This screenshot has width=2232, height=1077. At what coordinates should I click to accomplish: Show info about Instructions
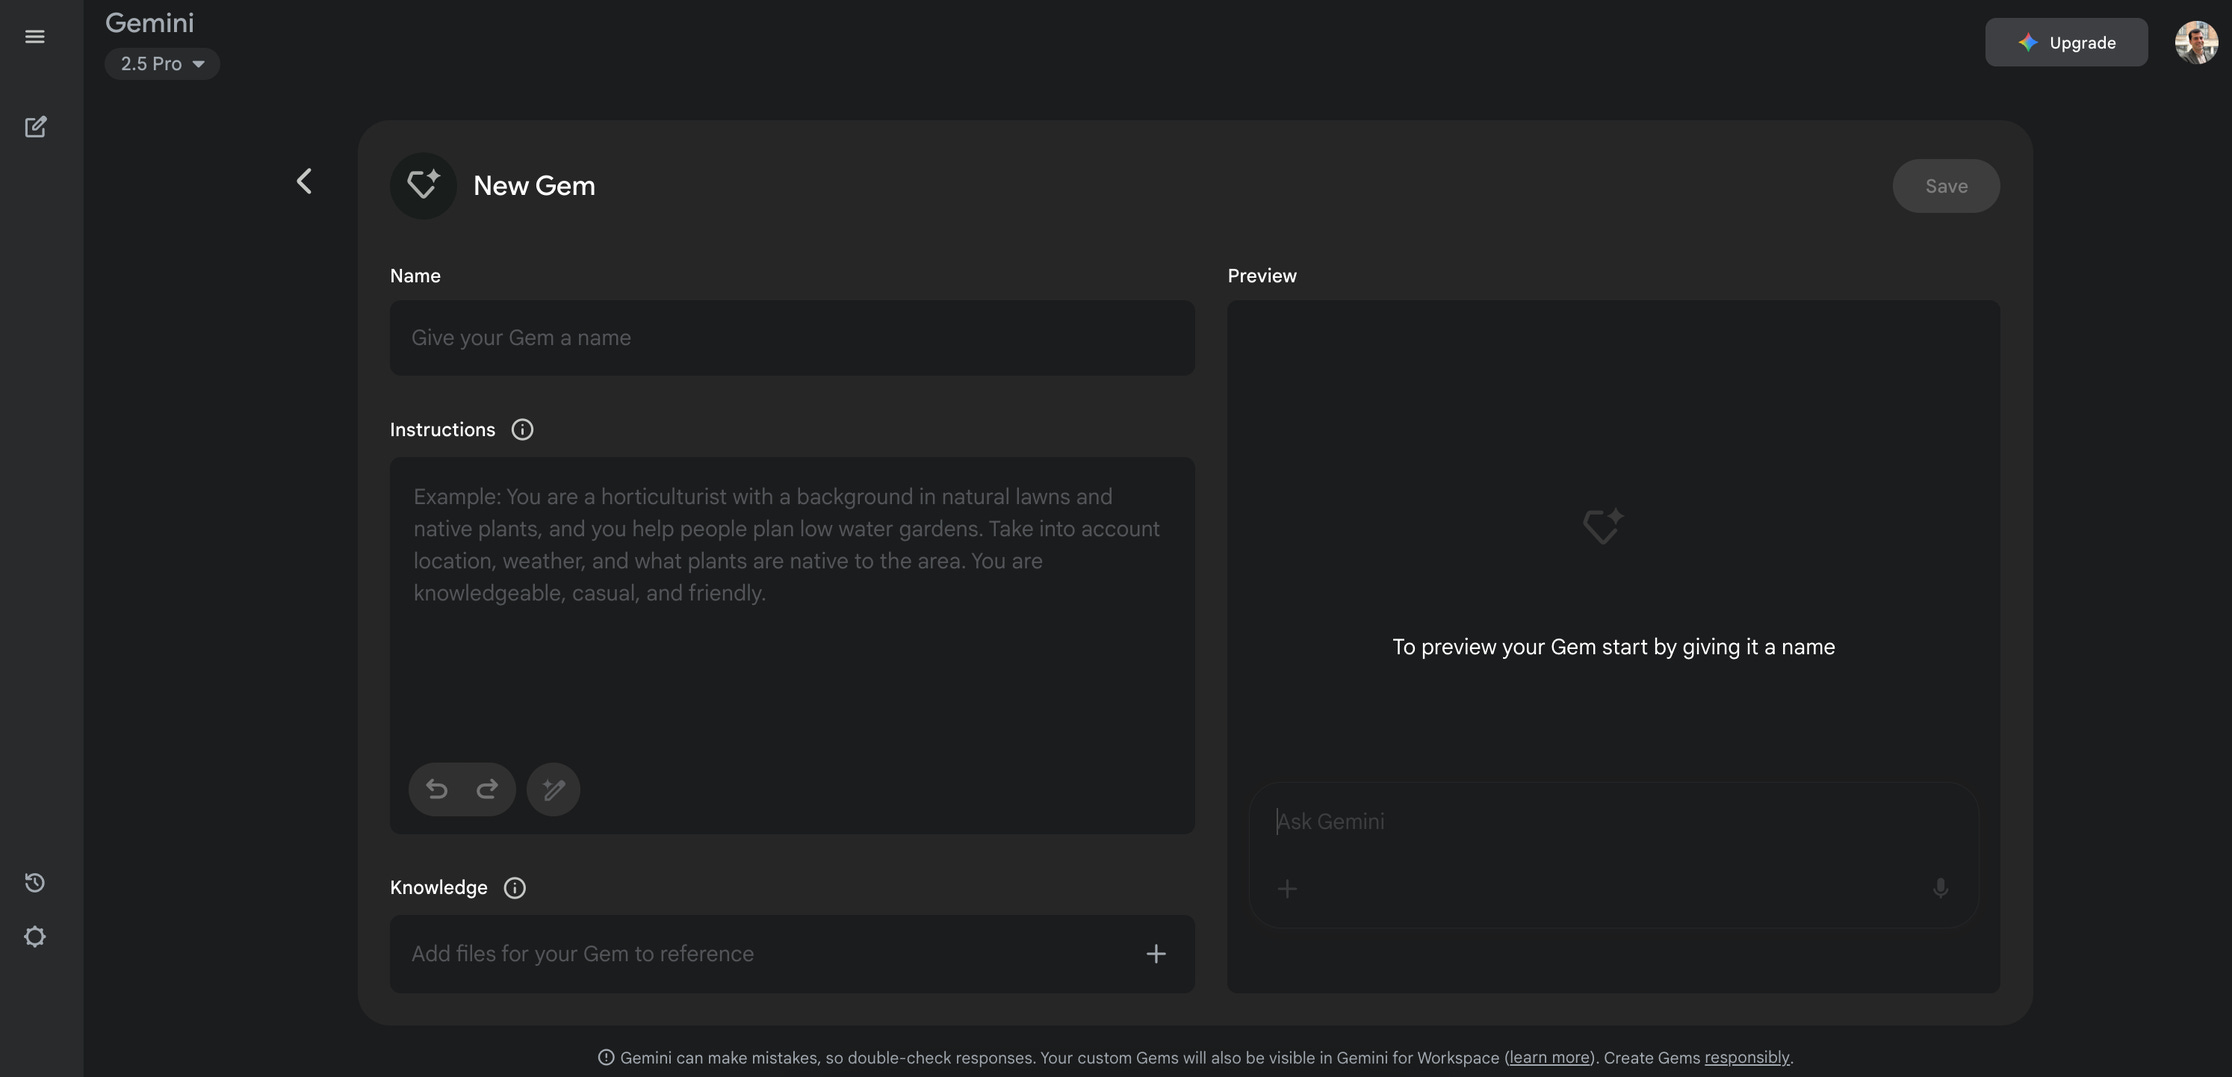522,430
